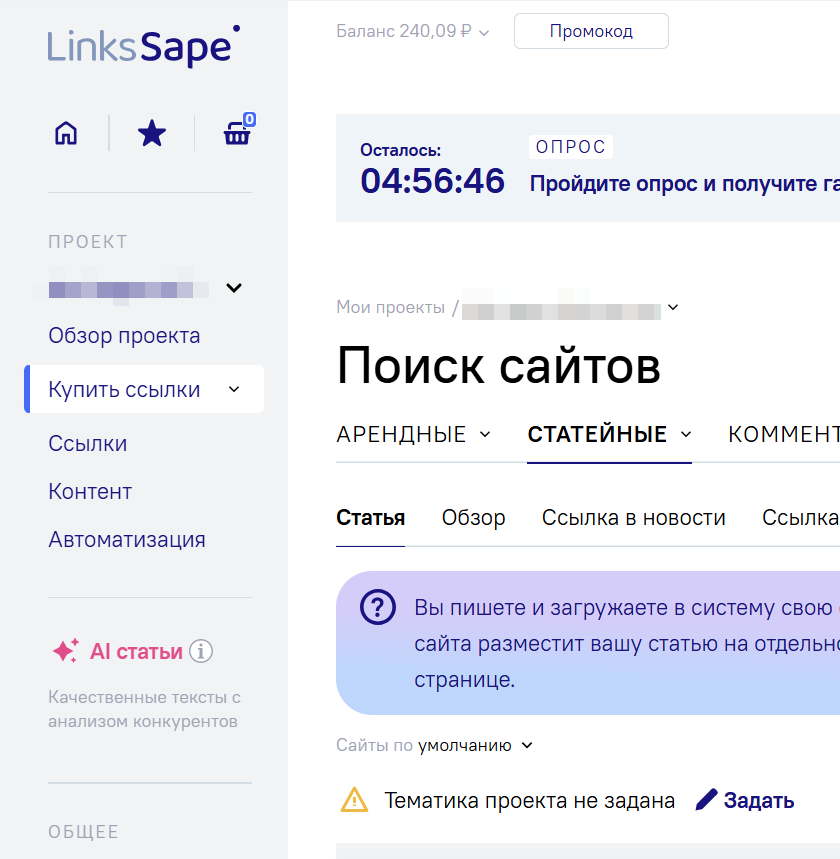The width and height of the screenshot is (840, 859).
Task: Select the Обзор subtab
Action: tap(473, 518)
